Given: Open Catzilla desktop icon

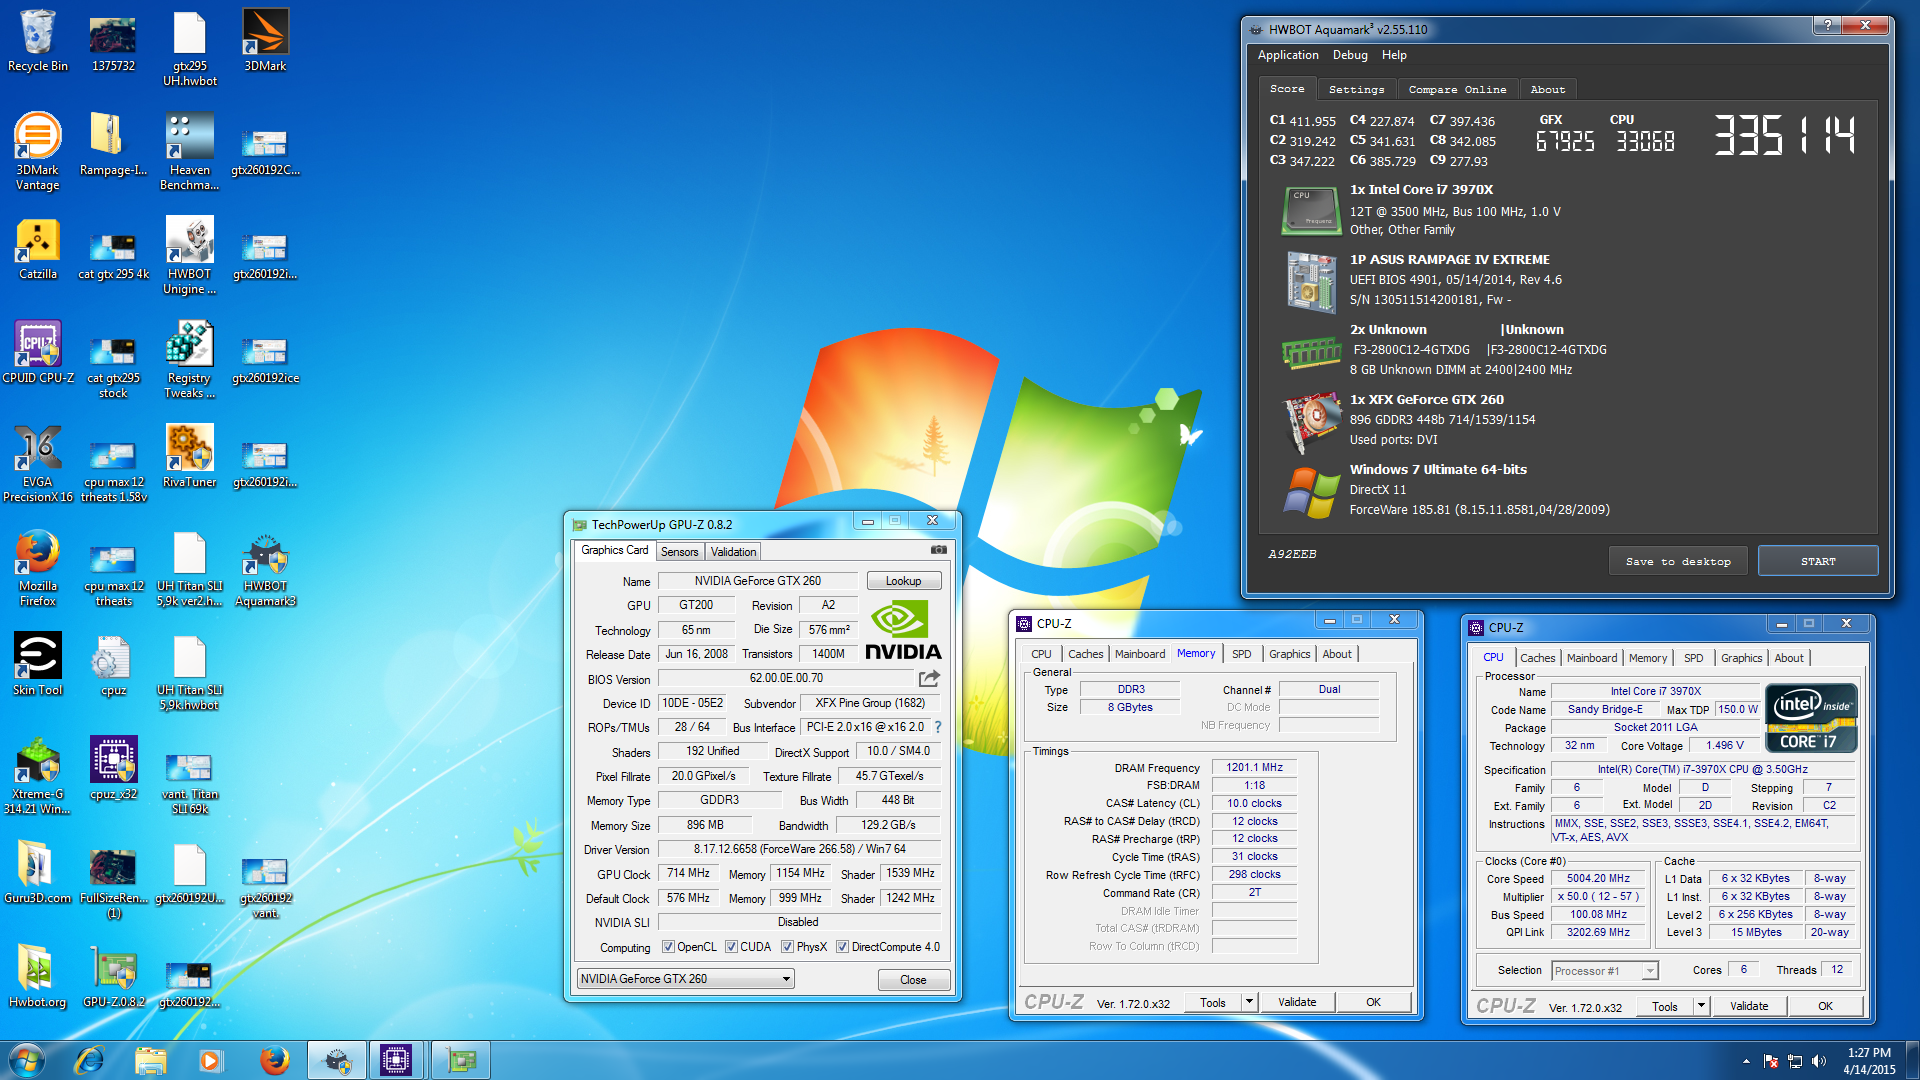Looking at the screenshot, I should point(38,249).
